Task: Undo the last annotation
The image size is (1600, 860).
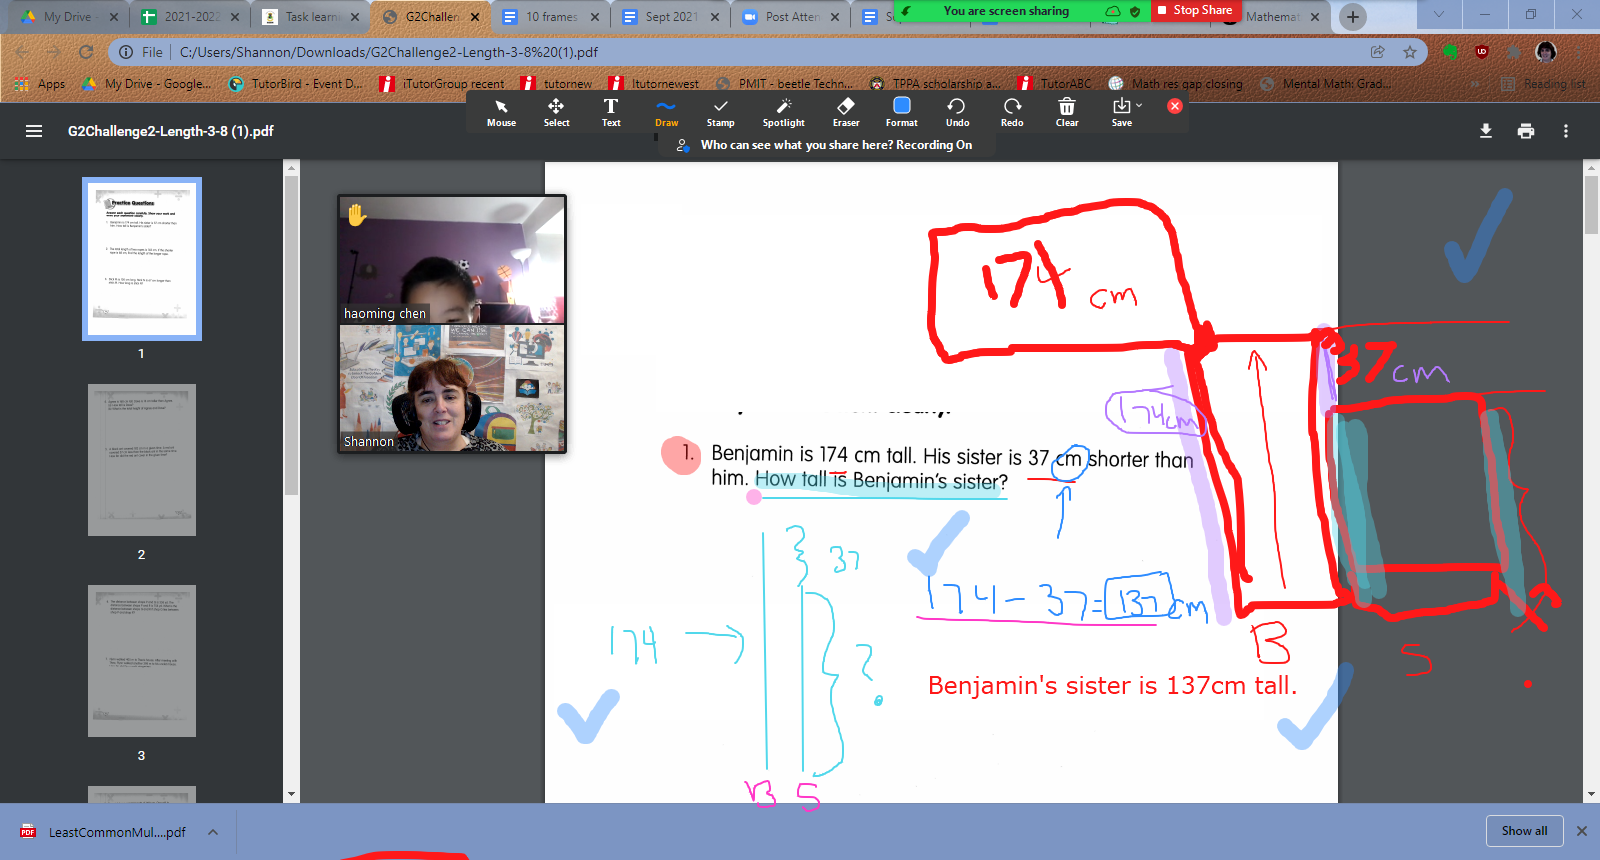Action: 957,112
